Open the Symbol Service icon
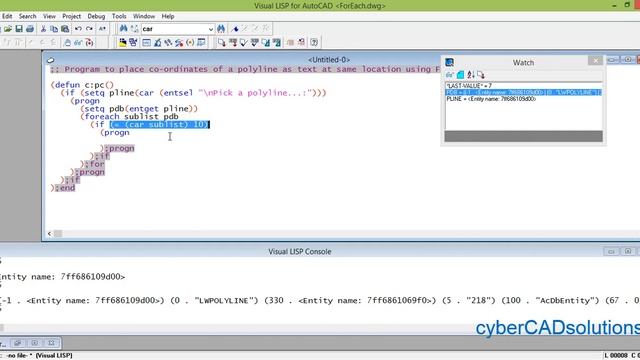This screenshot has height=360, width=640. 179,42
